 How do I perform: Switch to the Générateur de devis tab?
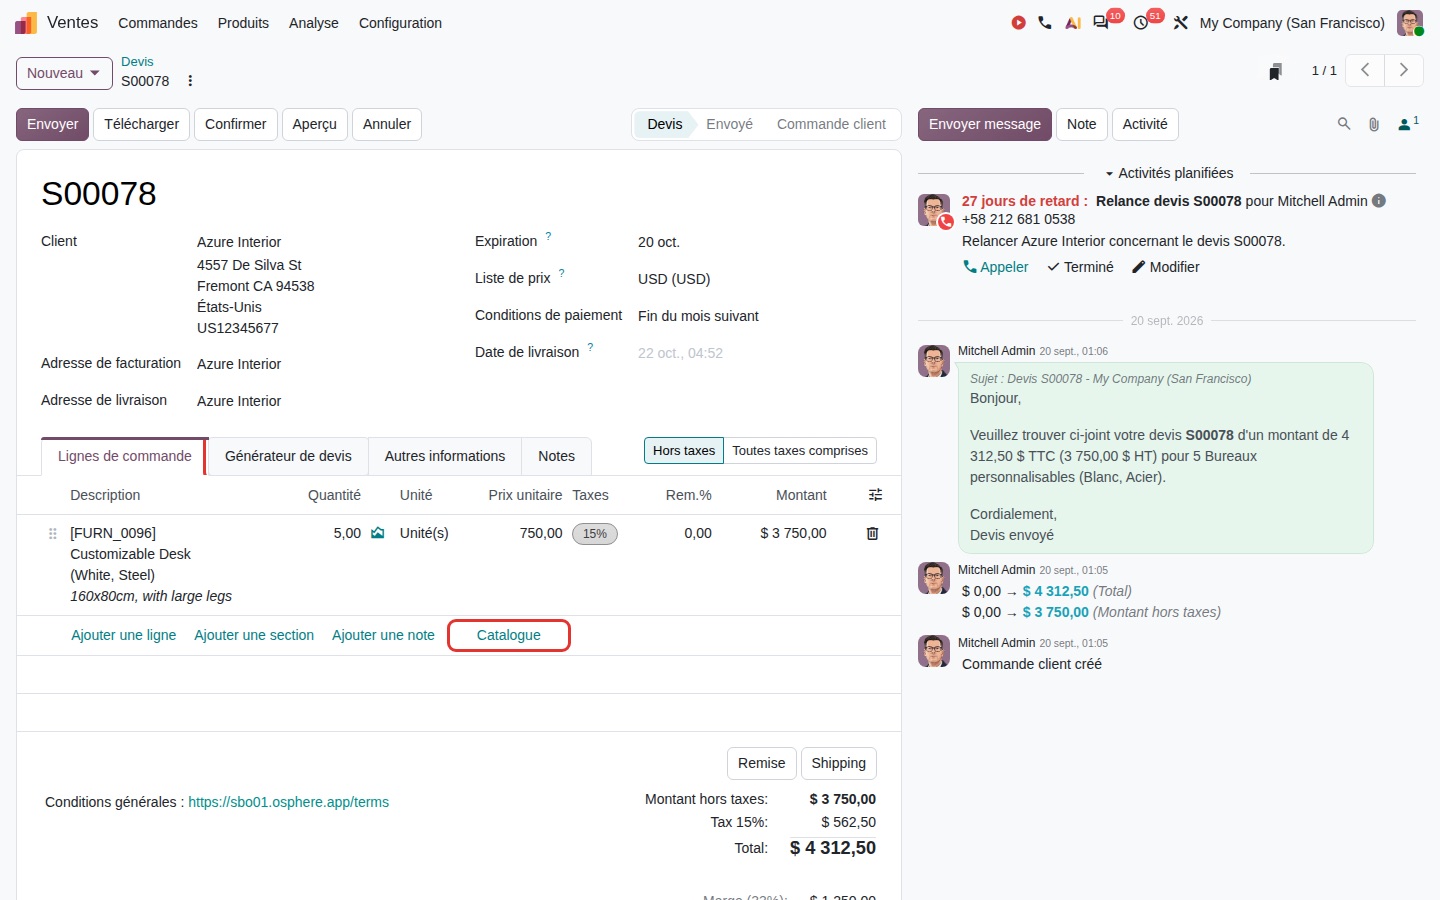[288, 456]
